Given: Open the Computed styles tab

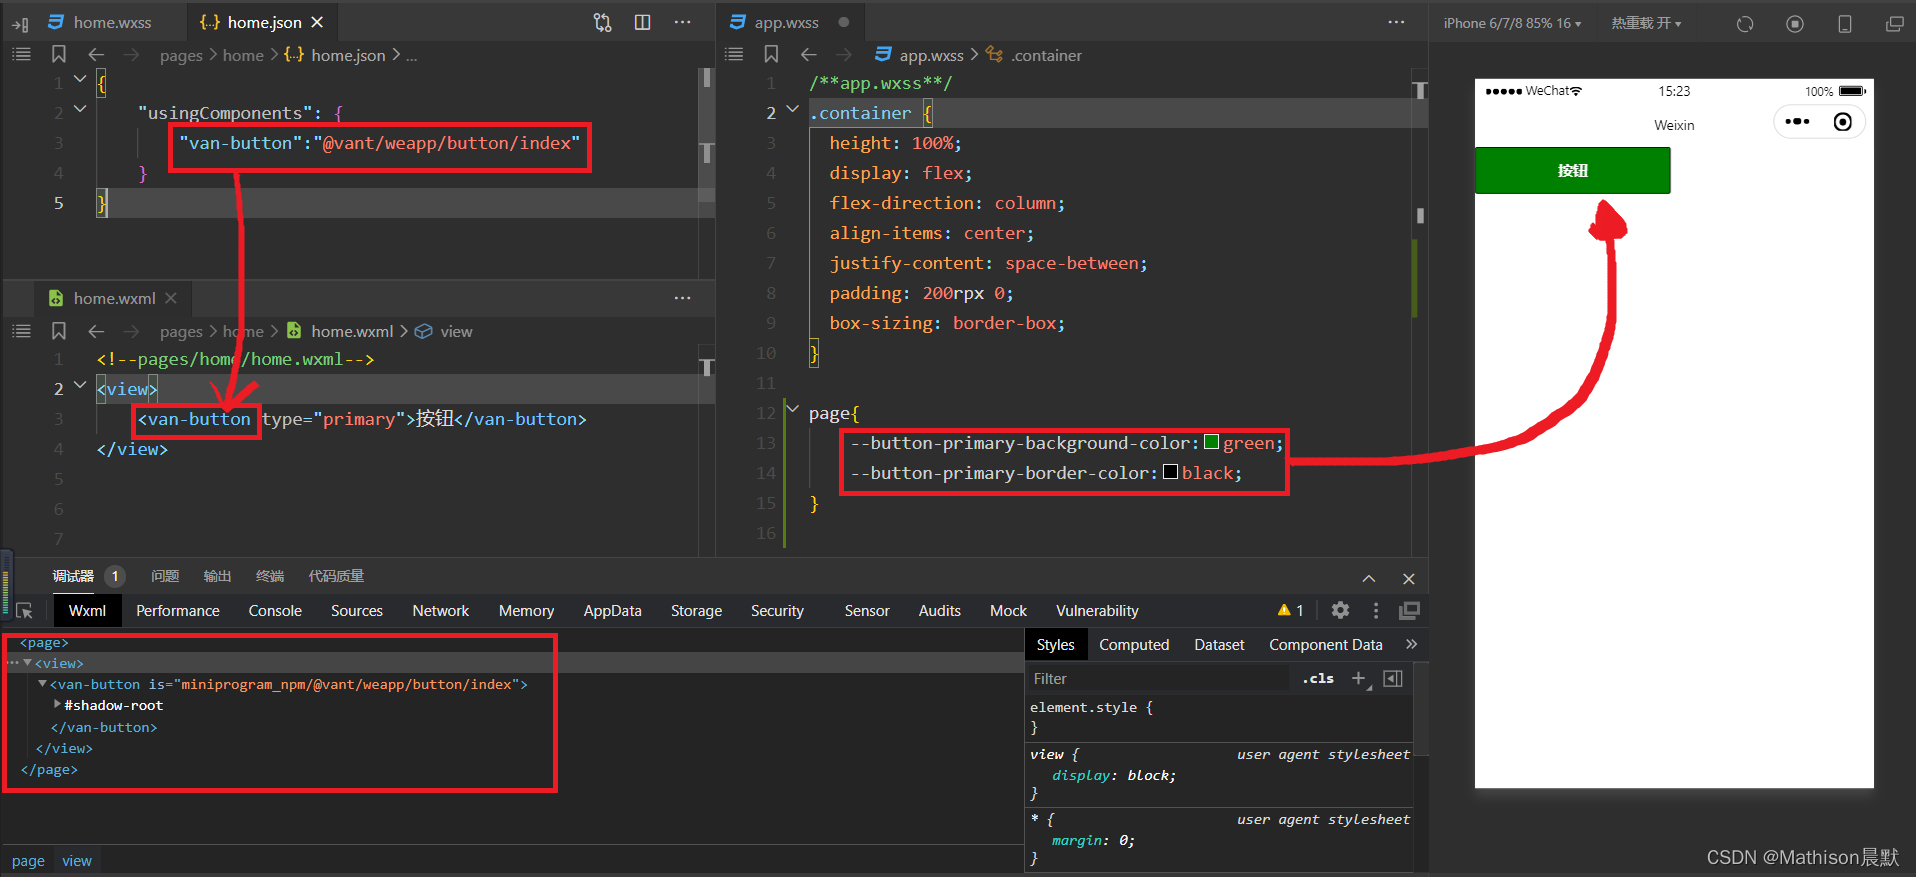Looking at the screenshot, I should pos(1134,645).
